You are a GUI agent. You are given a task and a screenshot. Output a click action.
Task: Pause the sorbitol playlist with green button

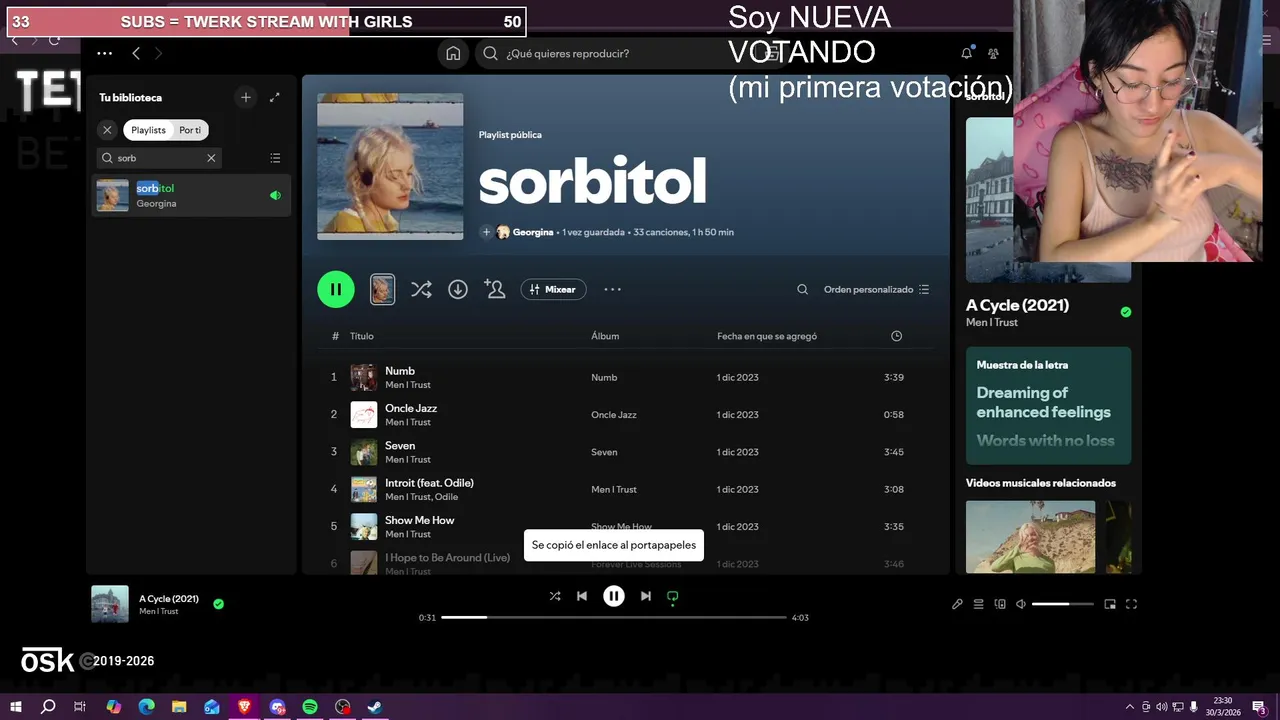(336, 289)
